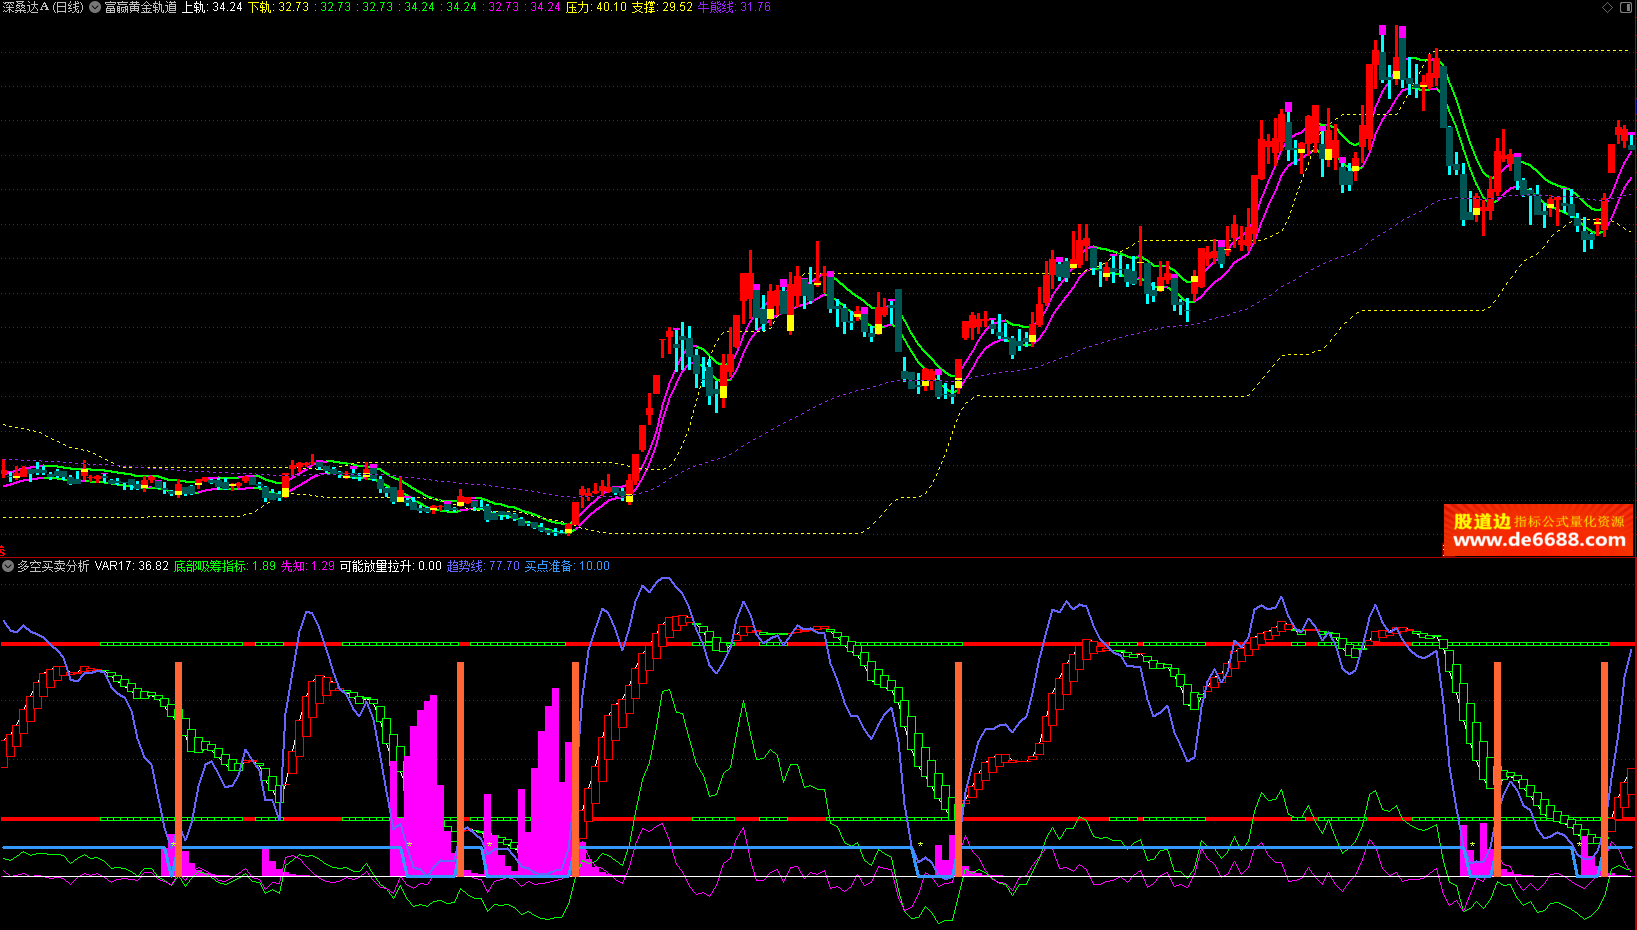Click the 趋势线: 77.70 label
Image resolution: width=1637 pixels, height=930 pixels.
point(483,566)
